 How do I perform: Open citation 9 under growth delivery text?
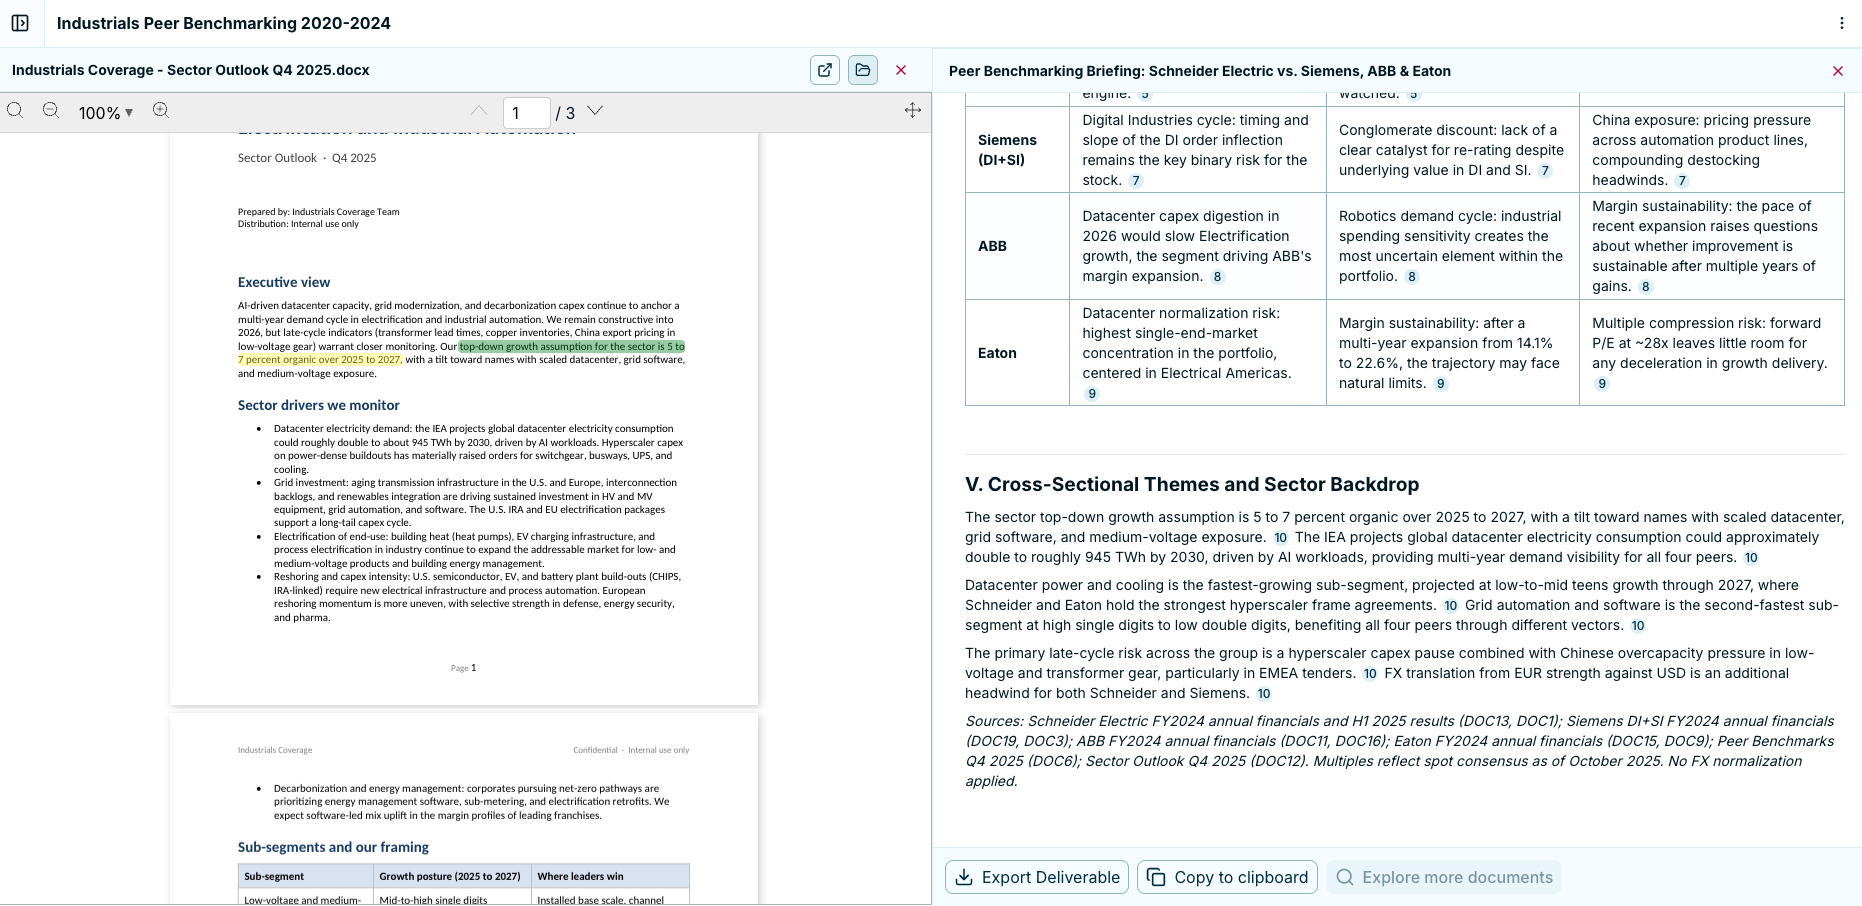pyautogui.click(x=1602, y=384)
